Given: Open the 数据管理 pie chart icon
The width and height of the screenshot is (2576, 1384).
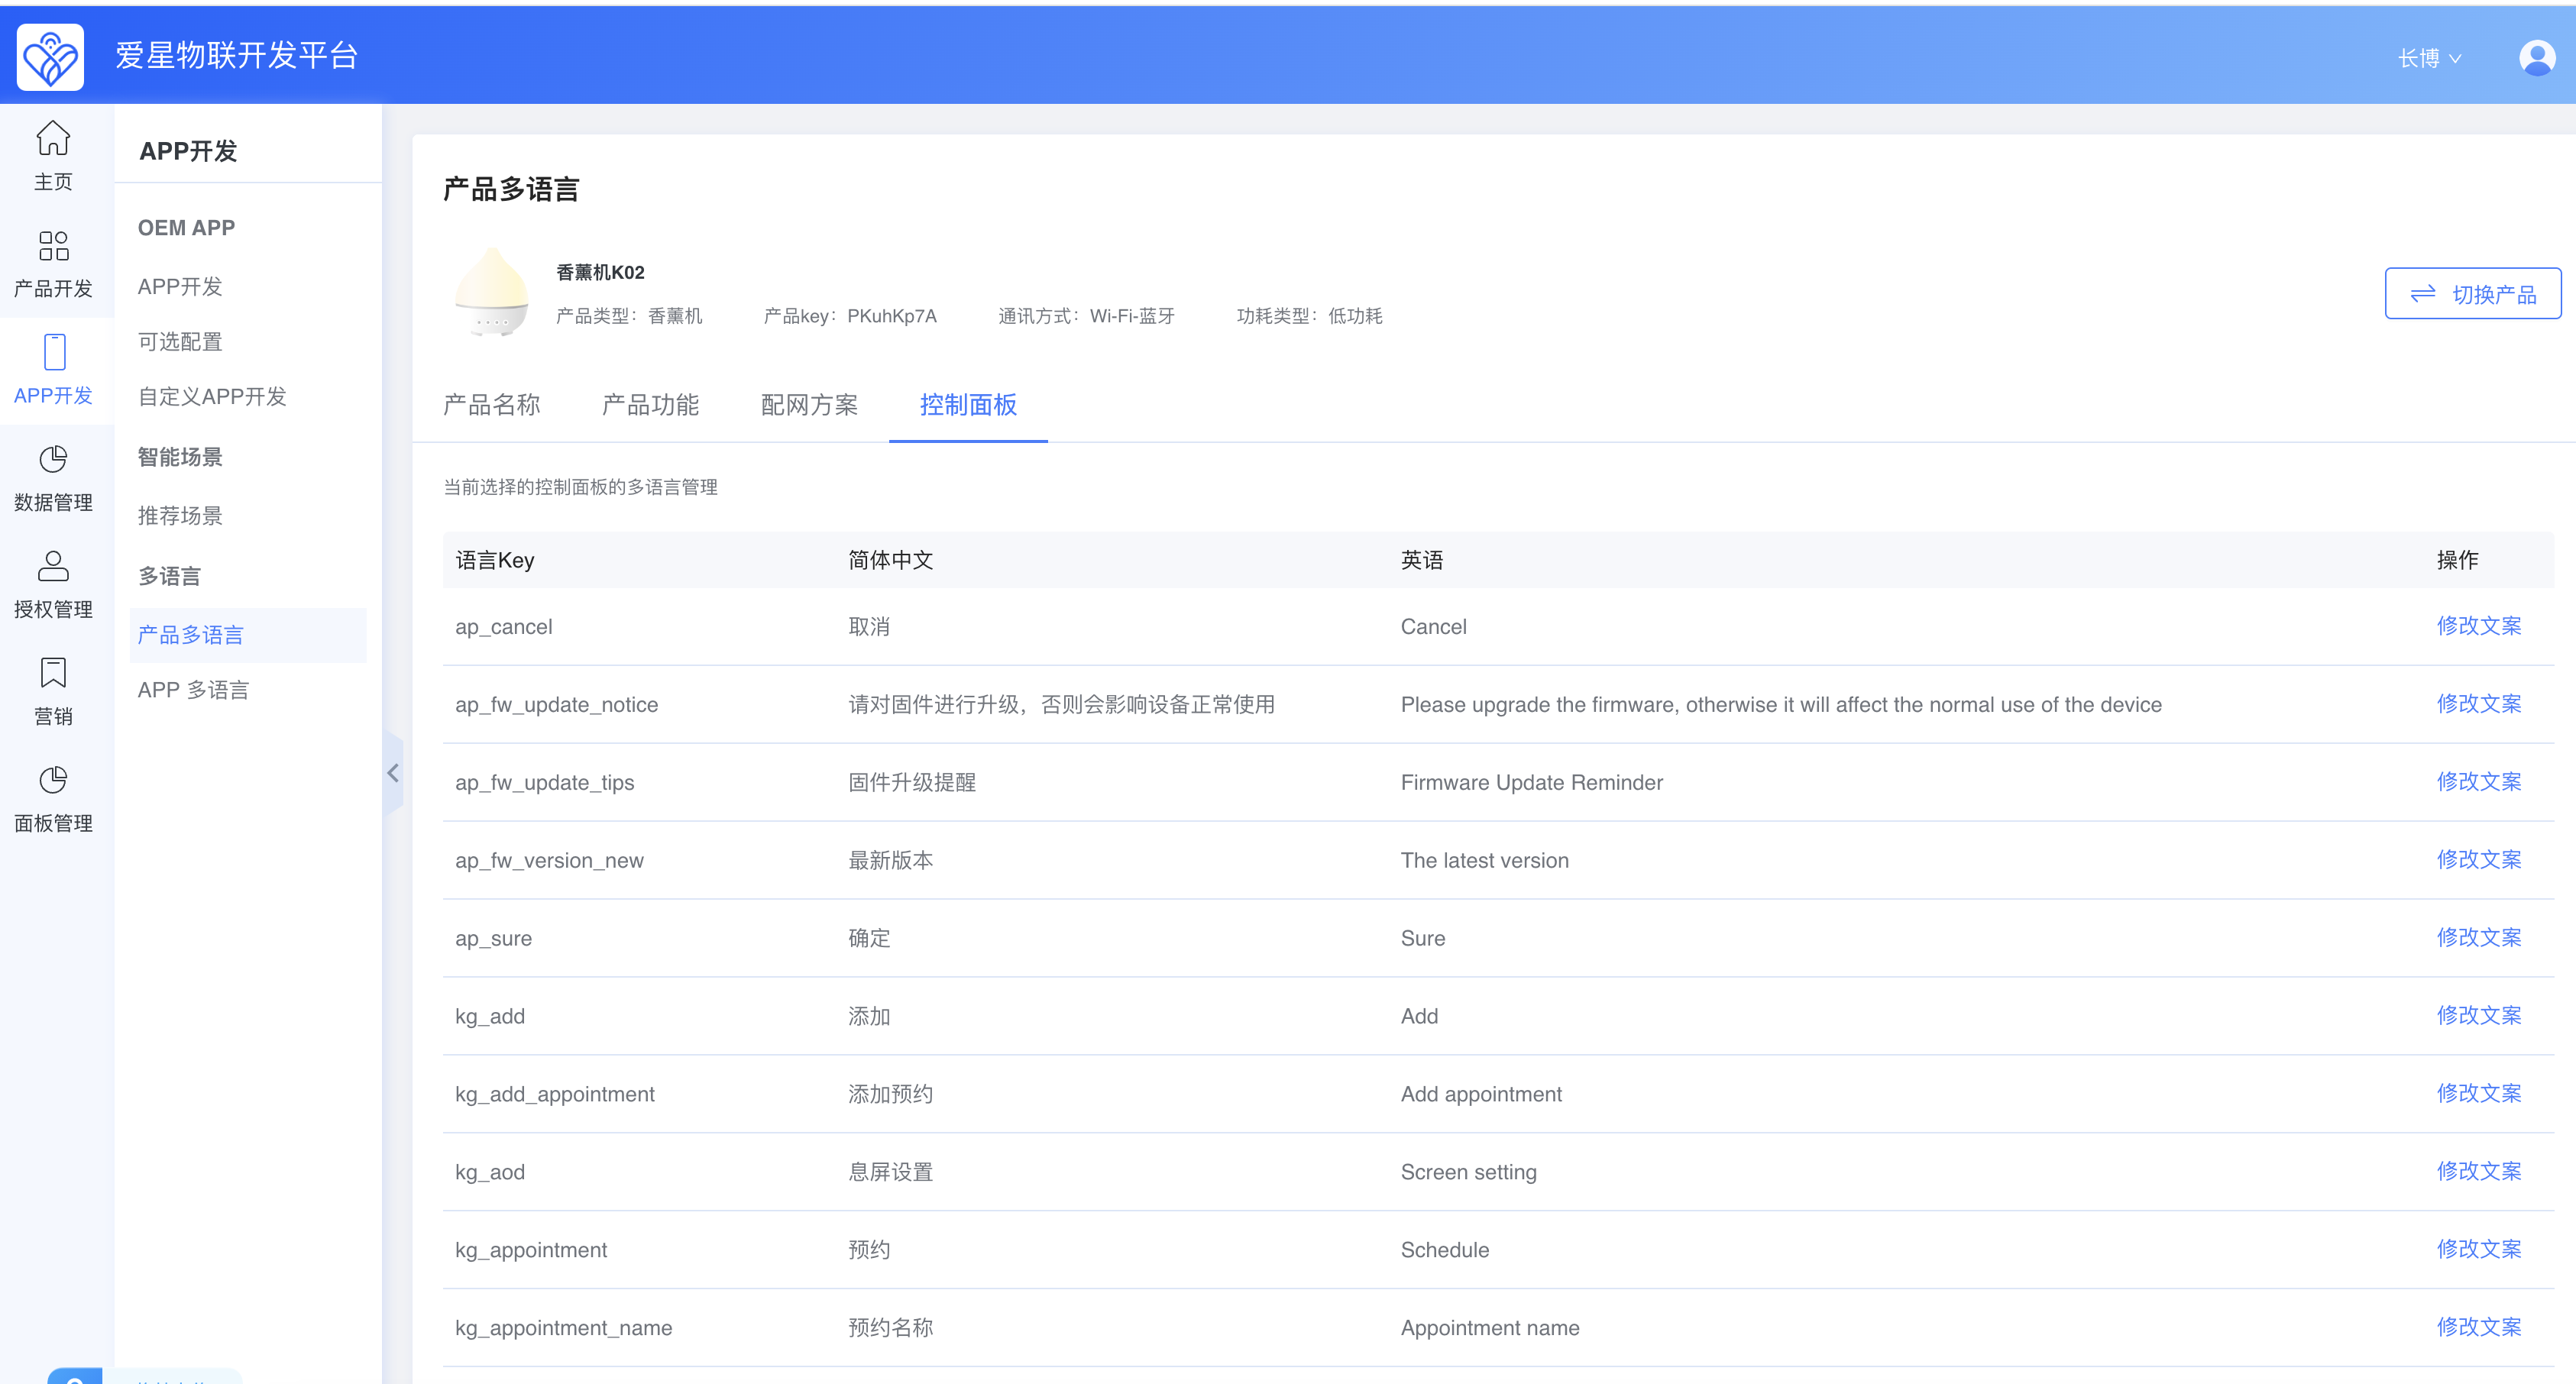Looking at the screenshot, I should (x=53, y=459).
